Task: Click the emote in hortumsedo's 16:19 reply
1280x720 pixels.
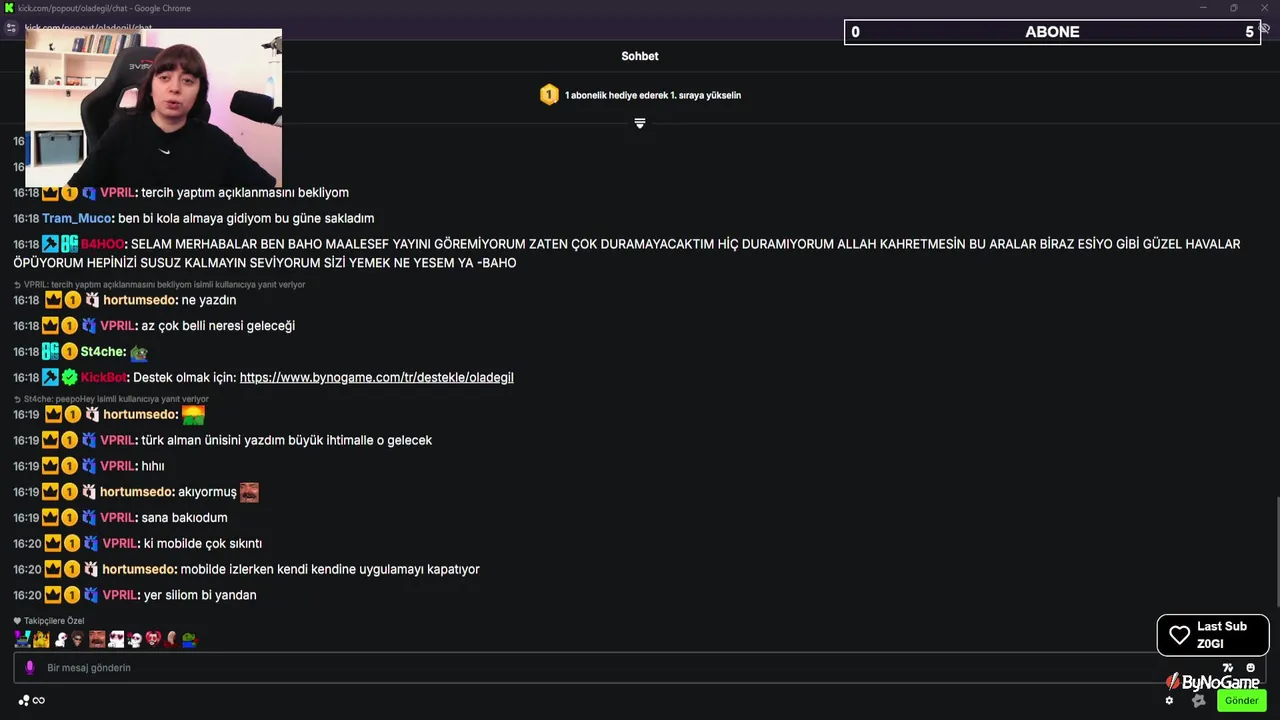Action: [193, 414]
